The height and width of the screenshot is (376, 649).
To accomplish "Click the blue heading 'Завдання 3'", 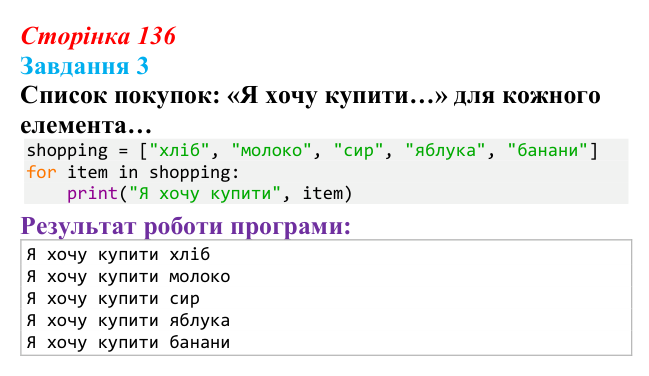I will click(84, 66).
